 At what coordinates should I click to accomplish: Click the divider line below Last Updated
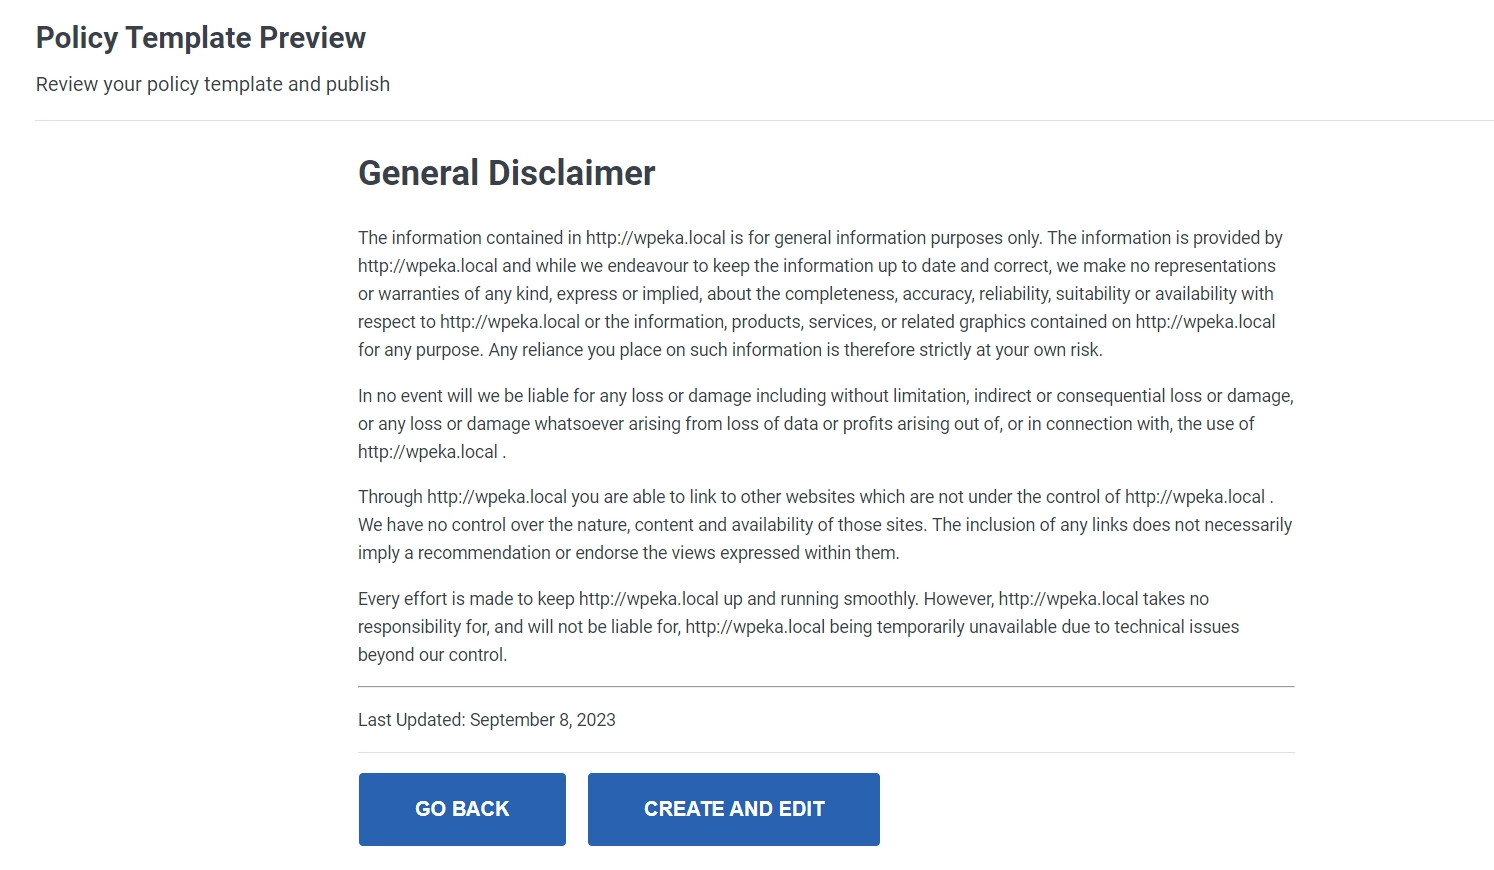coord(825,752)
